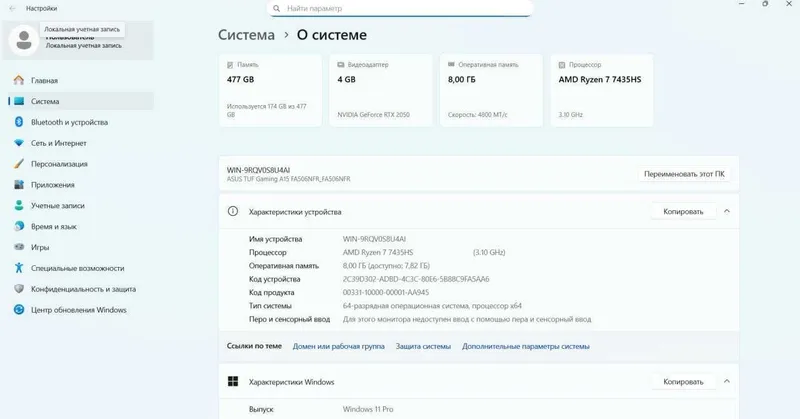Click the Оперативная память card icon

[x=451, y=64]
